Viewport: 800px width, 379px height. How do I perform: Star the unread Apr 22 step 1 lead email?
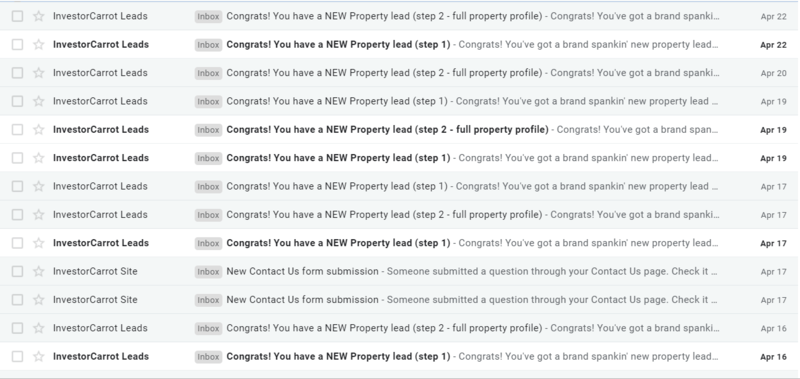point(39,45)
